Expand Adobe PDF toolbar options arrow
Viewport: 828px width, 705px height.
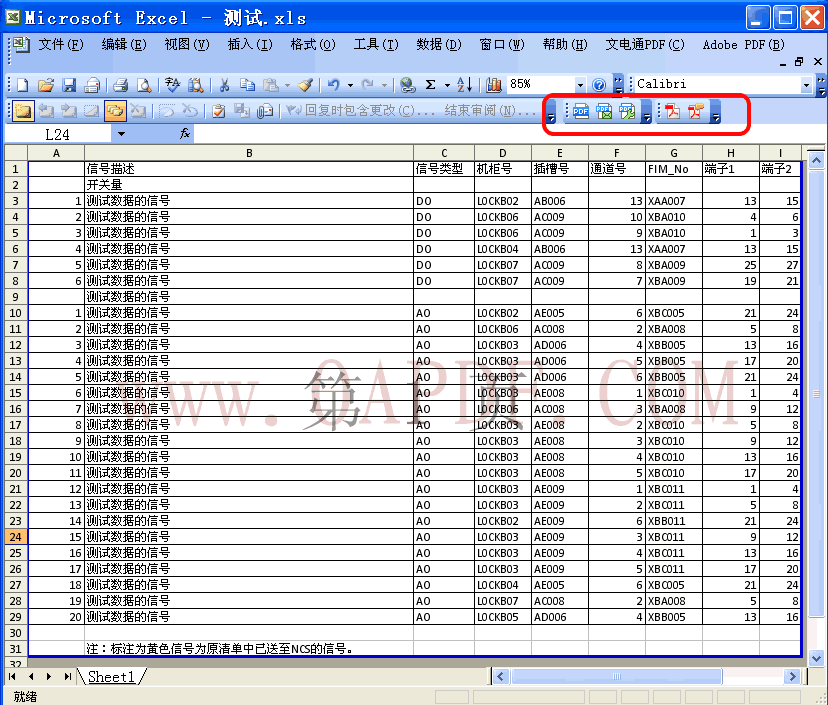[x=716, y=112]
